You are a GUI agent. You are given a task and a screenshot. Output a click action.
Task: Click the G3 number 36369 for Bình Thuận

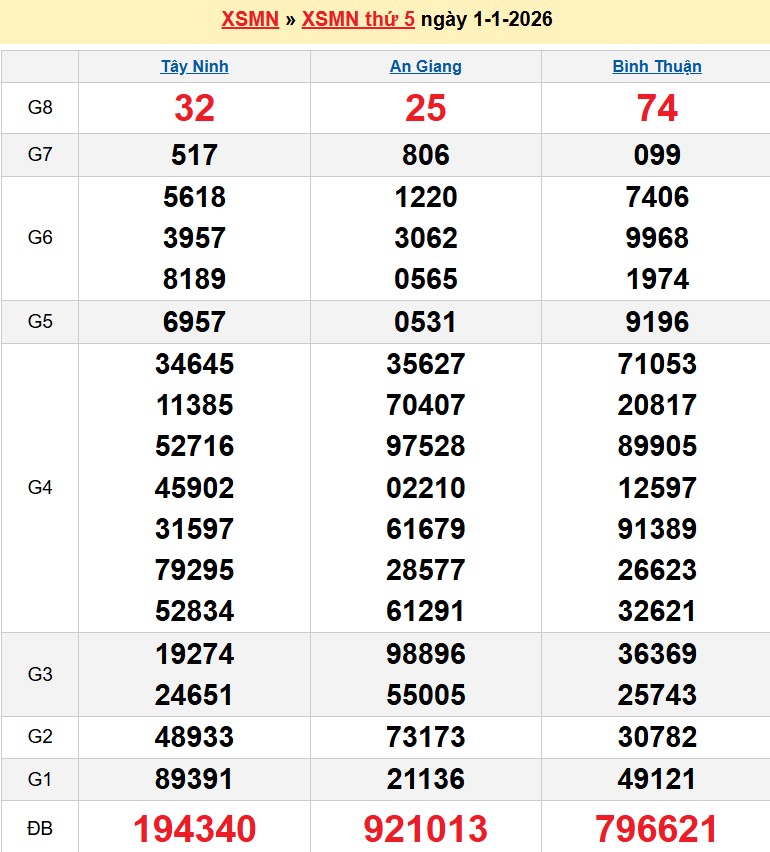(657, 654)
